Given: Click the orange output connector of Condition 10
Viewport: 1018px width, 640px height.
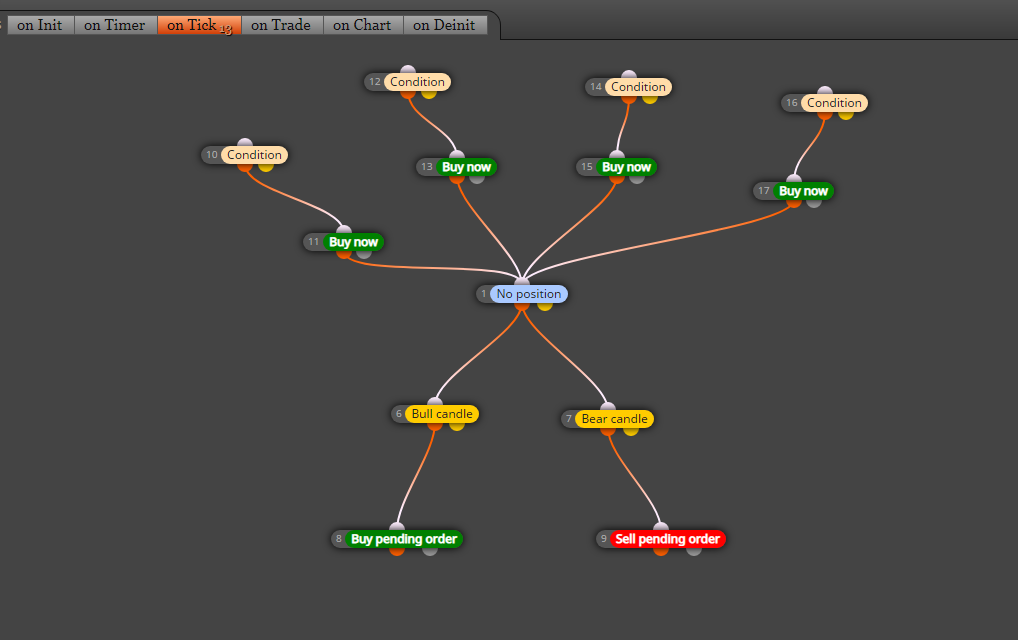Looking at the screenshot, I should (245, 167).
